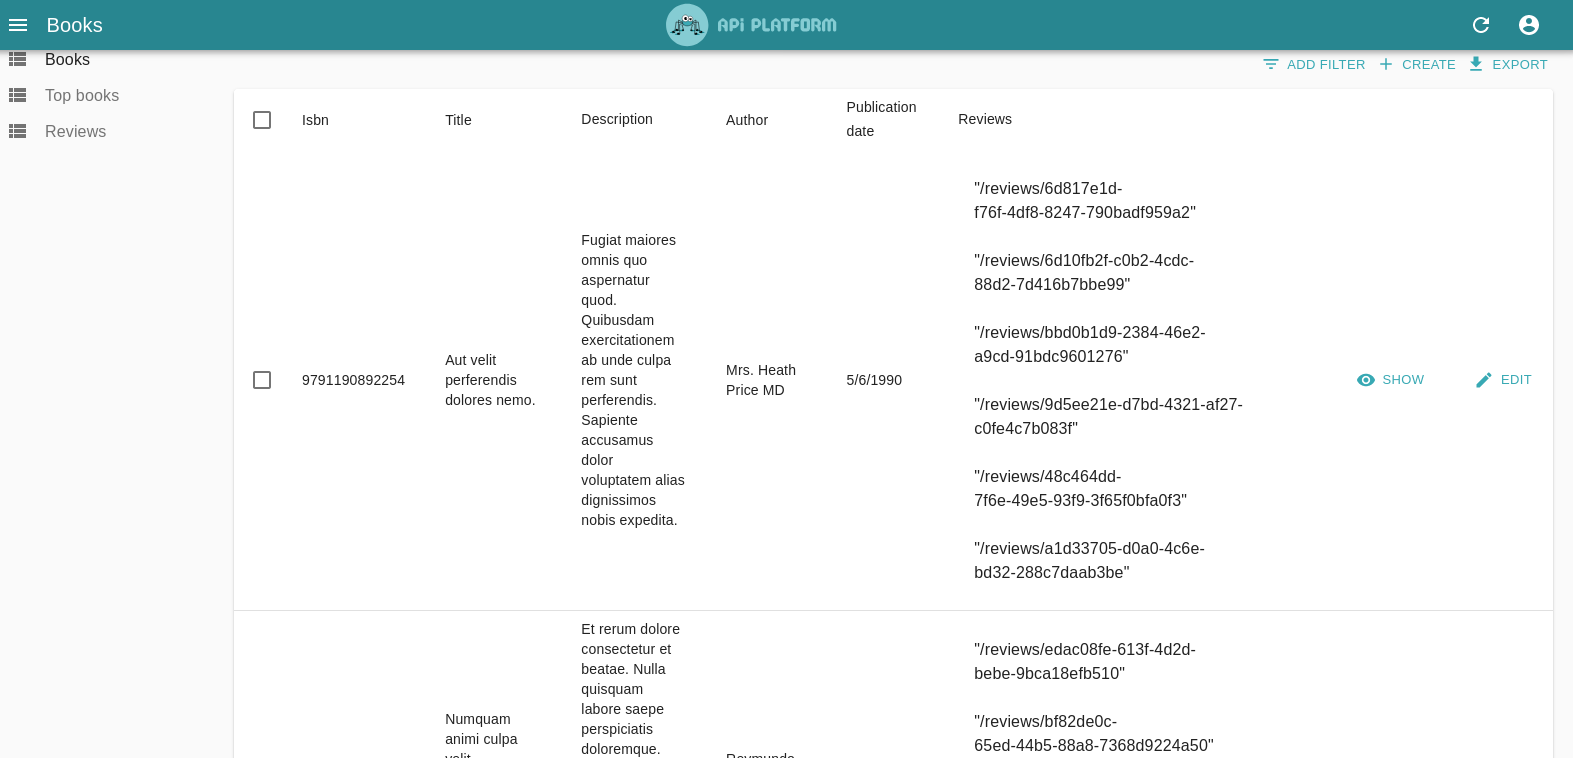Click the pencil icon for the first book
This screenshot has height=758, width=1573.
tap(1484, 380)
